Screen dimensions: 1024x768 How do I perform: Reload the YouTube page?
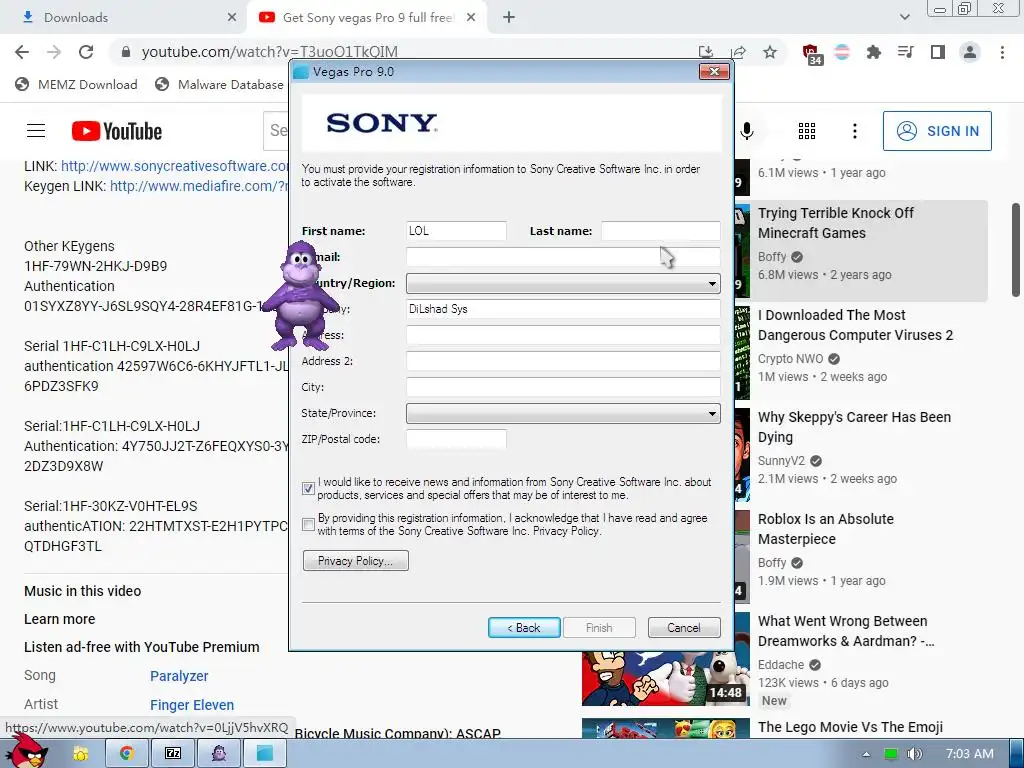click(86, 52)
